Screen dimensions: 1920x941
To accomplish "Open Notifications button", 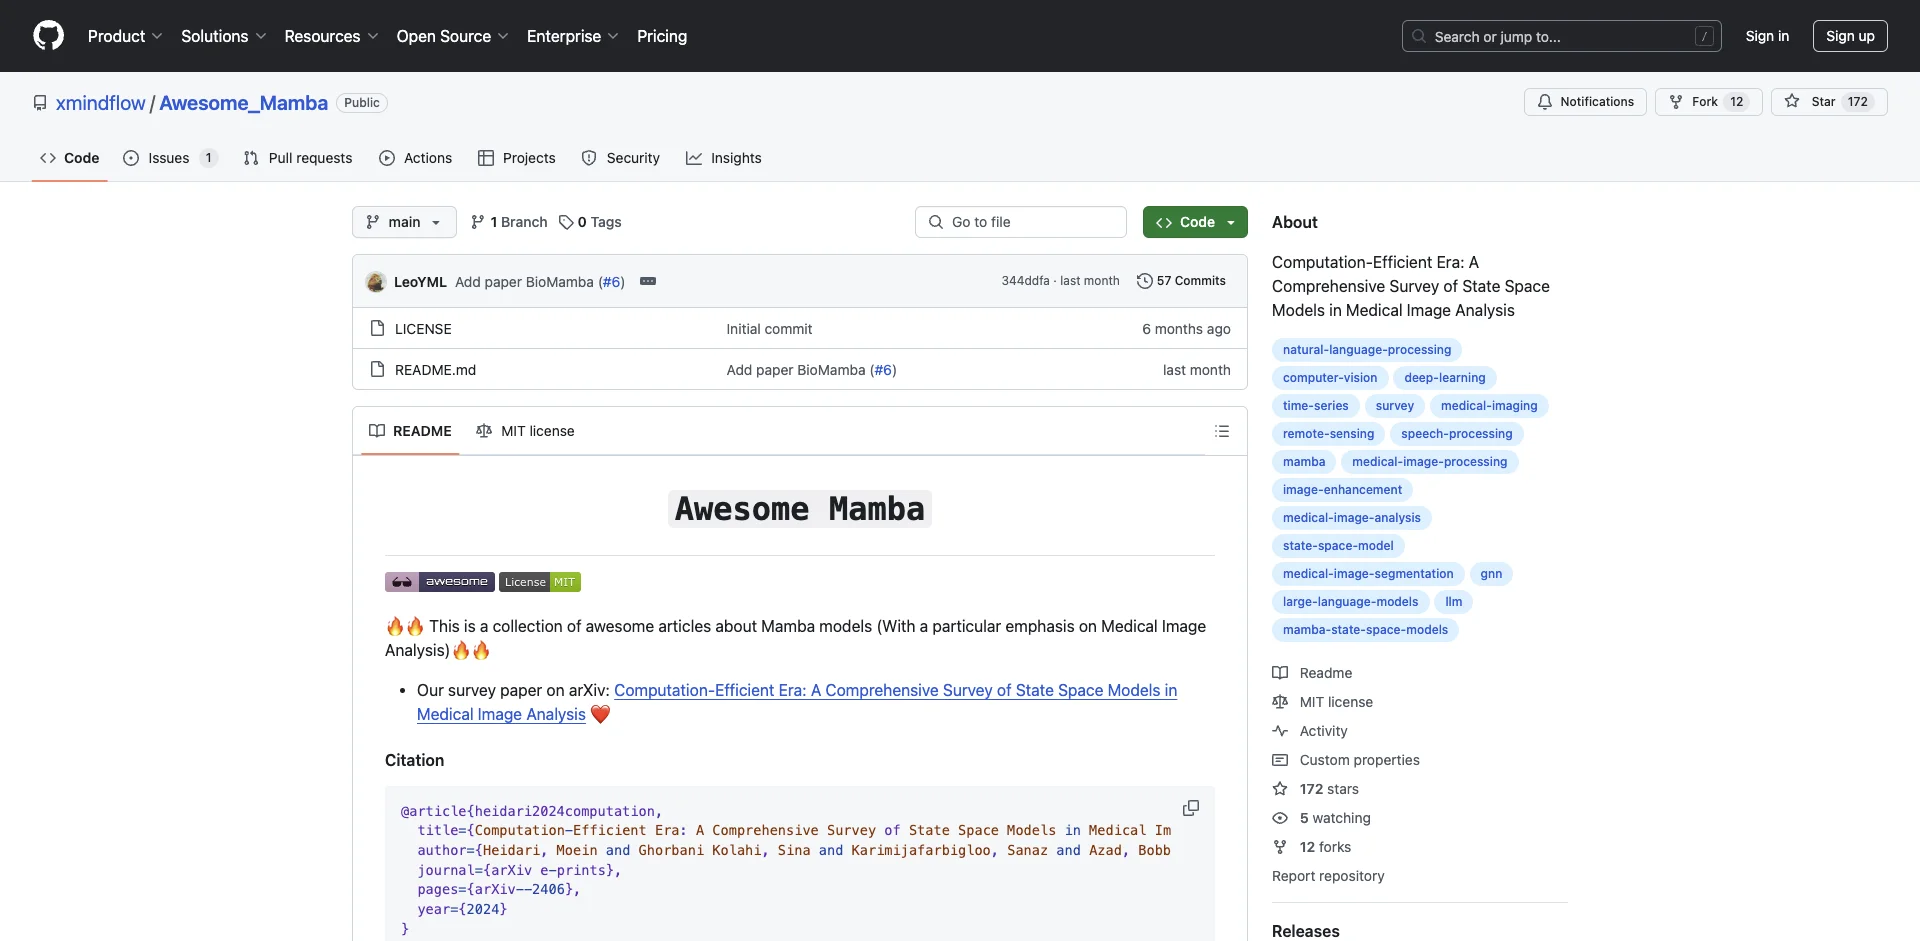I will coord(1585,102).
